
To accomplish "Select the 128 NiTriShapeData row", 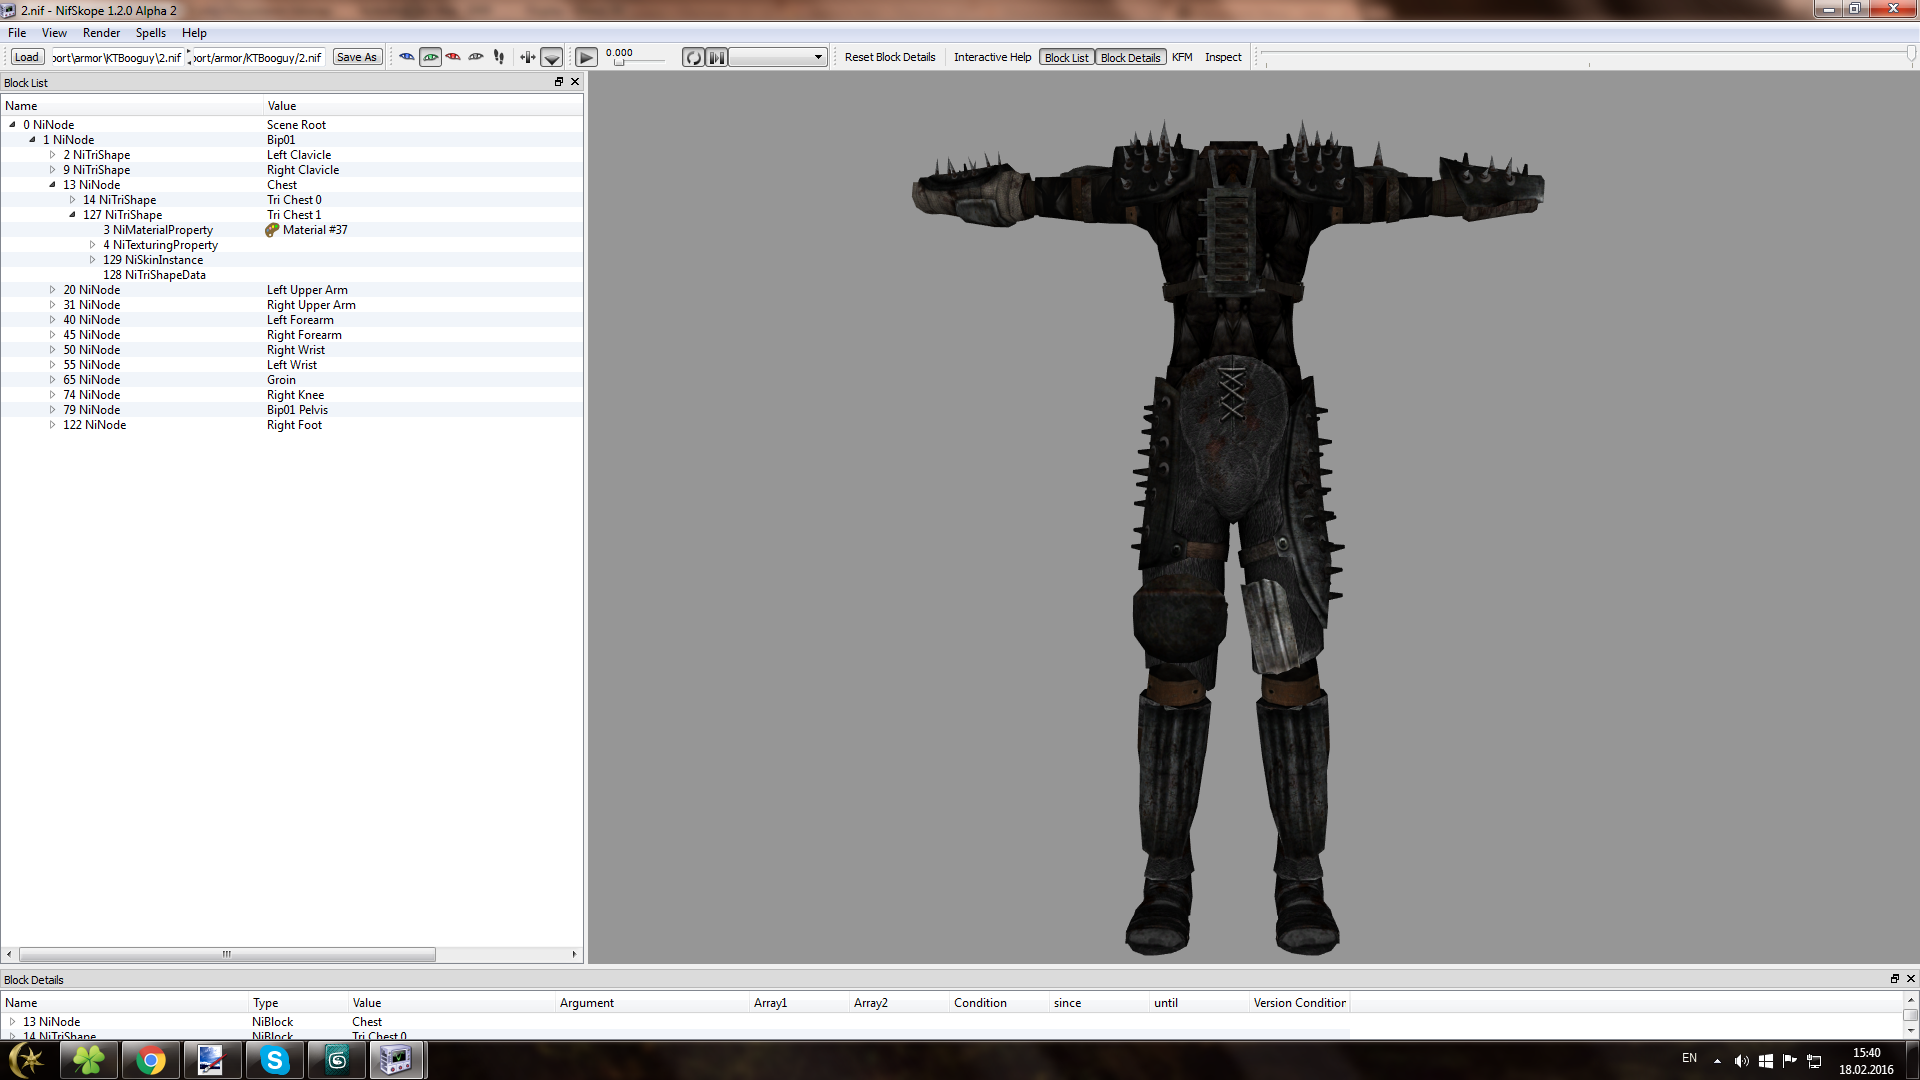I will (x=291, y=275).
